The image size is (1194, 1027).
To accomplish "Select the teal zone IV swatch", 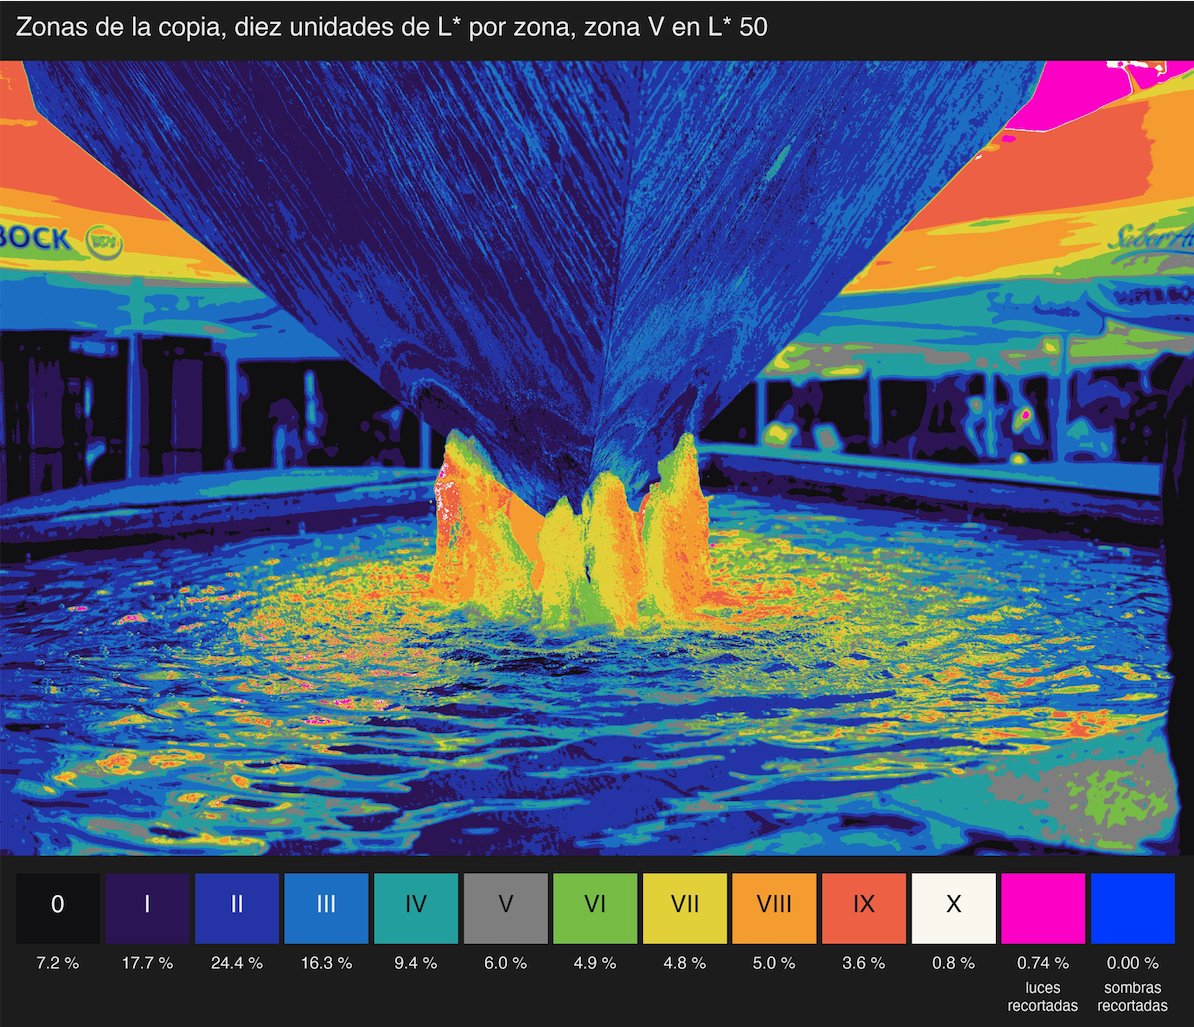I will pos(416,908).
